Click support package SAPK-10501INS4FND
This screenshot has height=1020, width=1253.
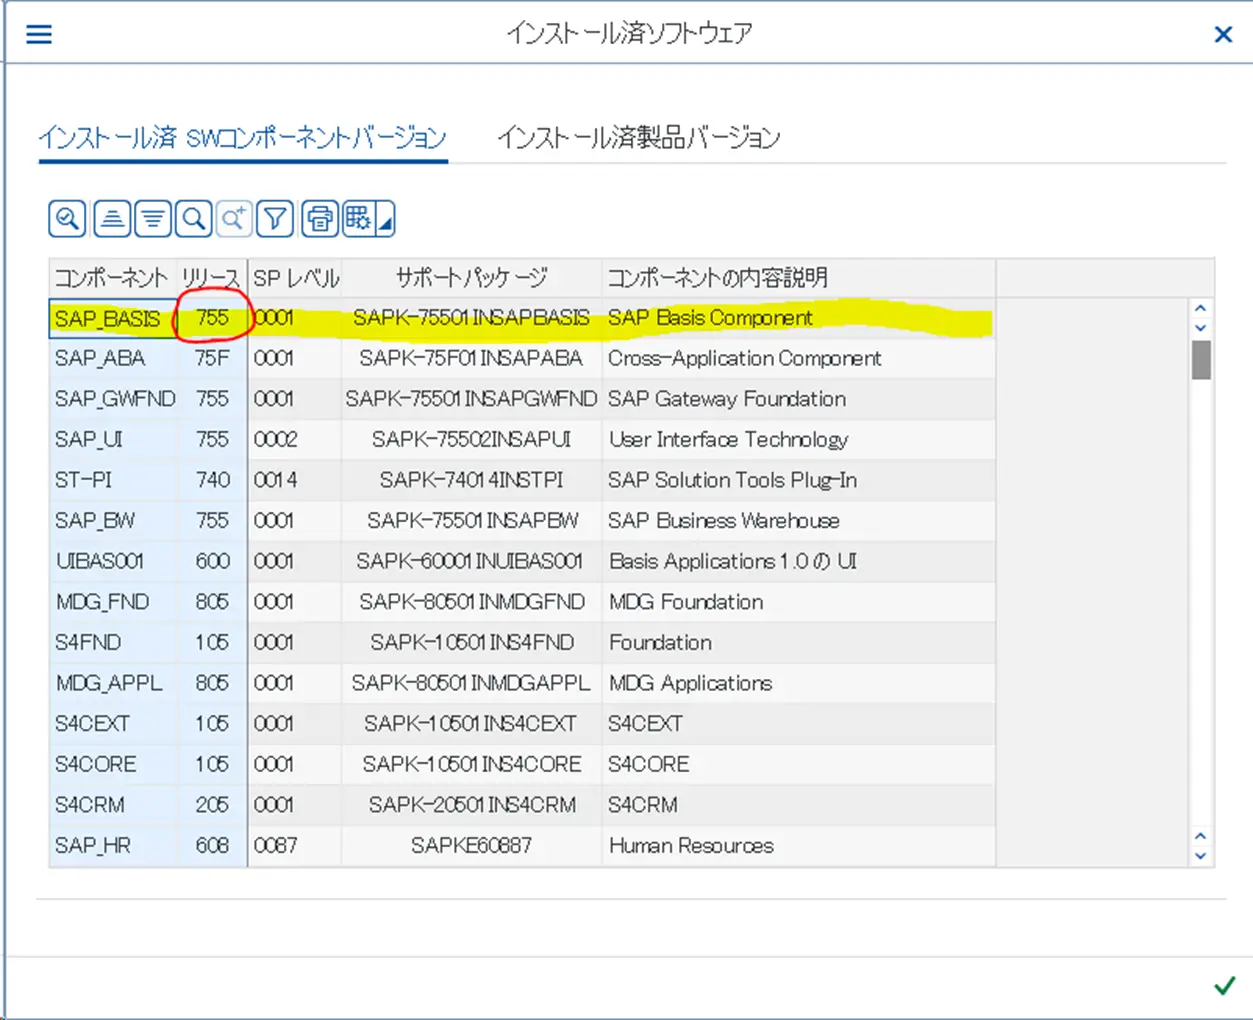point(472,642)
